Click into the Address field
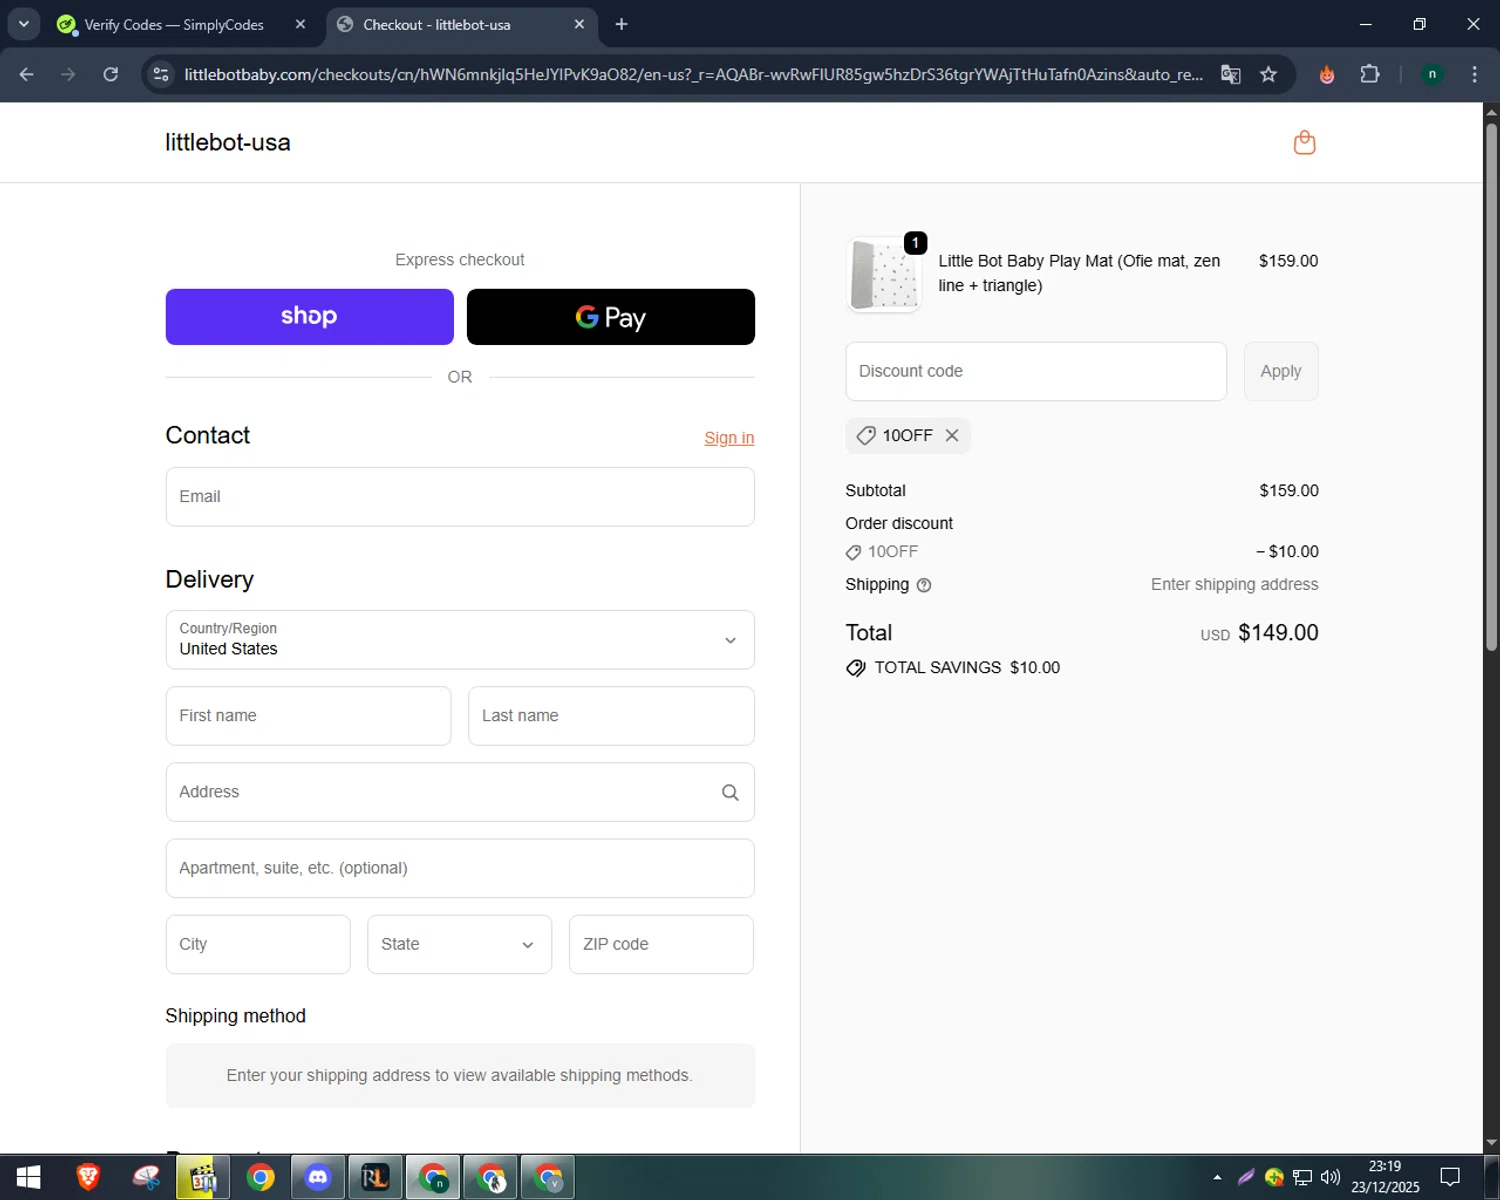 pyautogui.click(x=460, y=792)
